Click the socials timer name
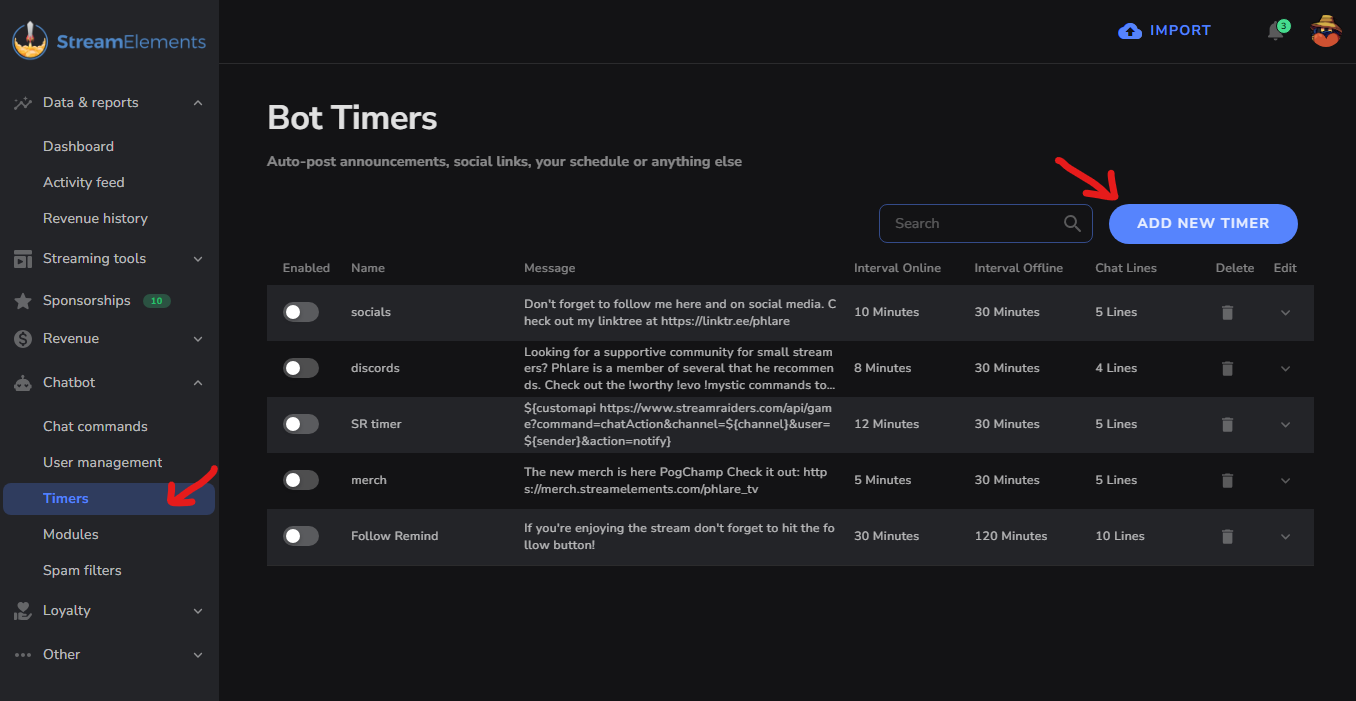The width and height of the screenshot is (1356, 701). pyautogui.click(x=371, y=312)
